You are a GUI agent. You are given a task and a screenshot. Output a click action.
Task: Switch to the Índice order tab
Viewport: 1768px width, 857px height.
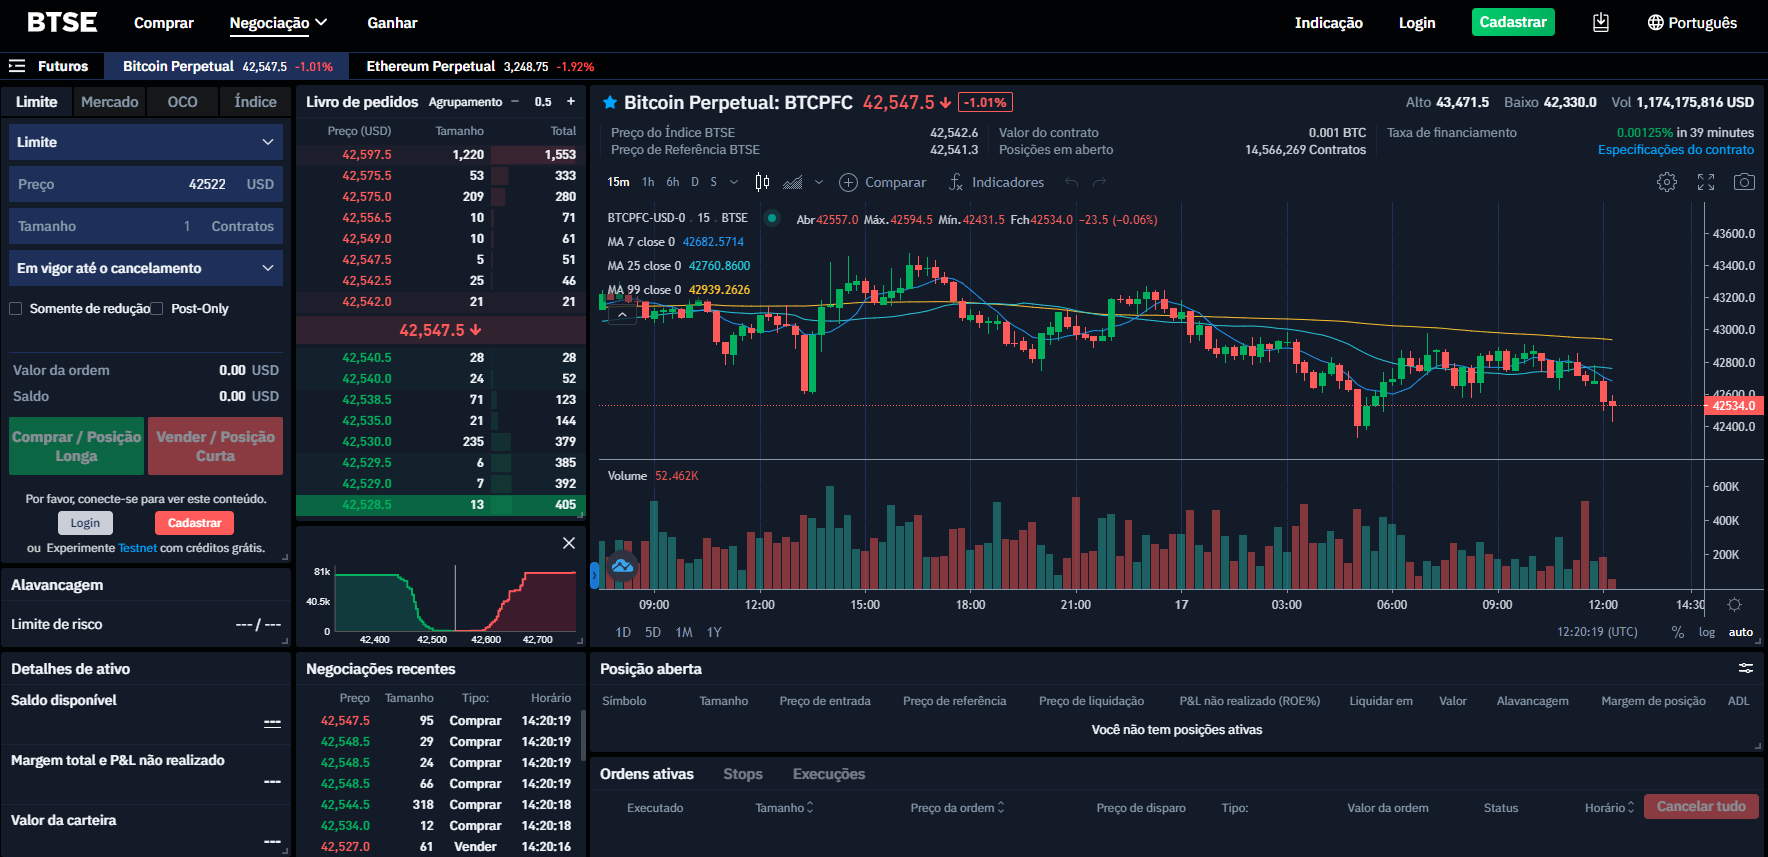click(256, 102)
